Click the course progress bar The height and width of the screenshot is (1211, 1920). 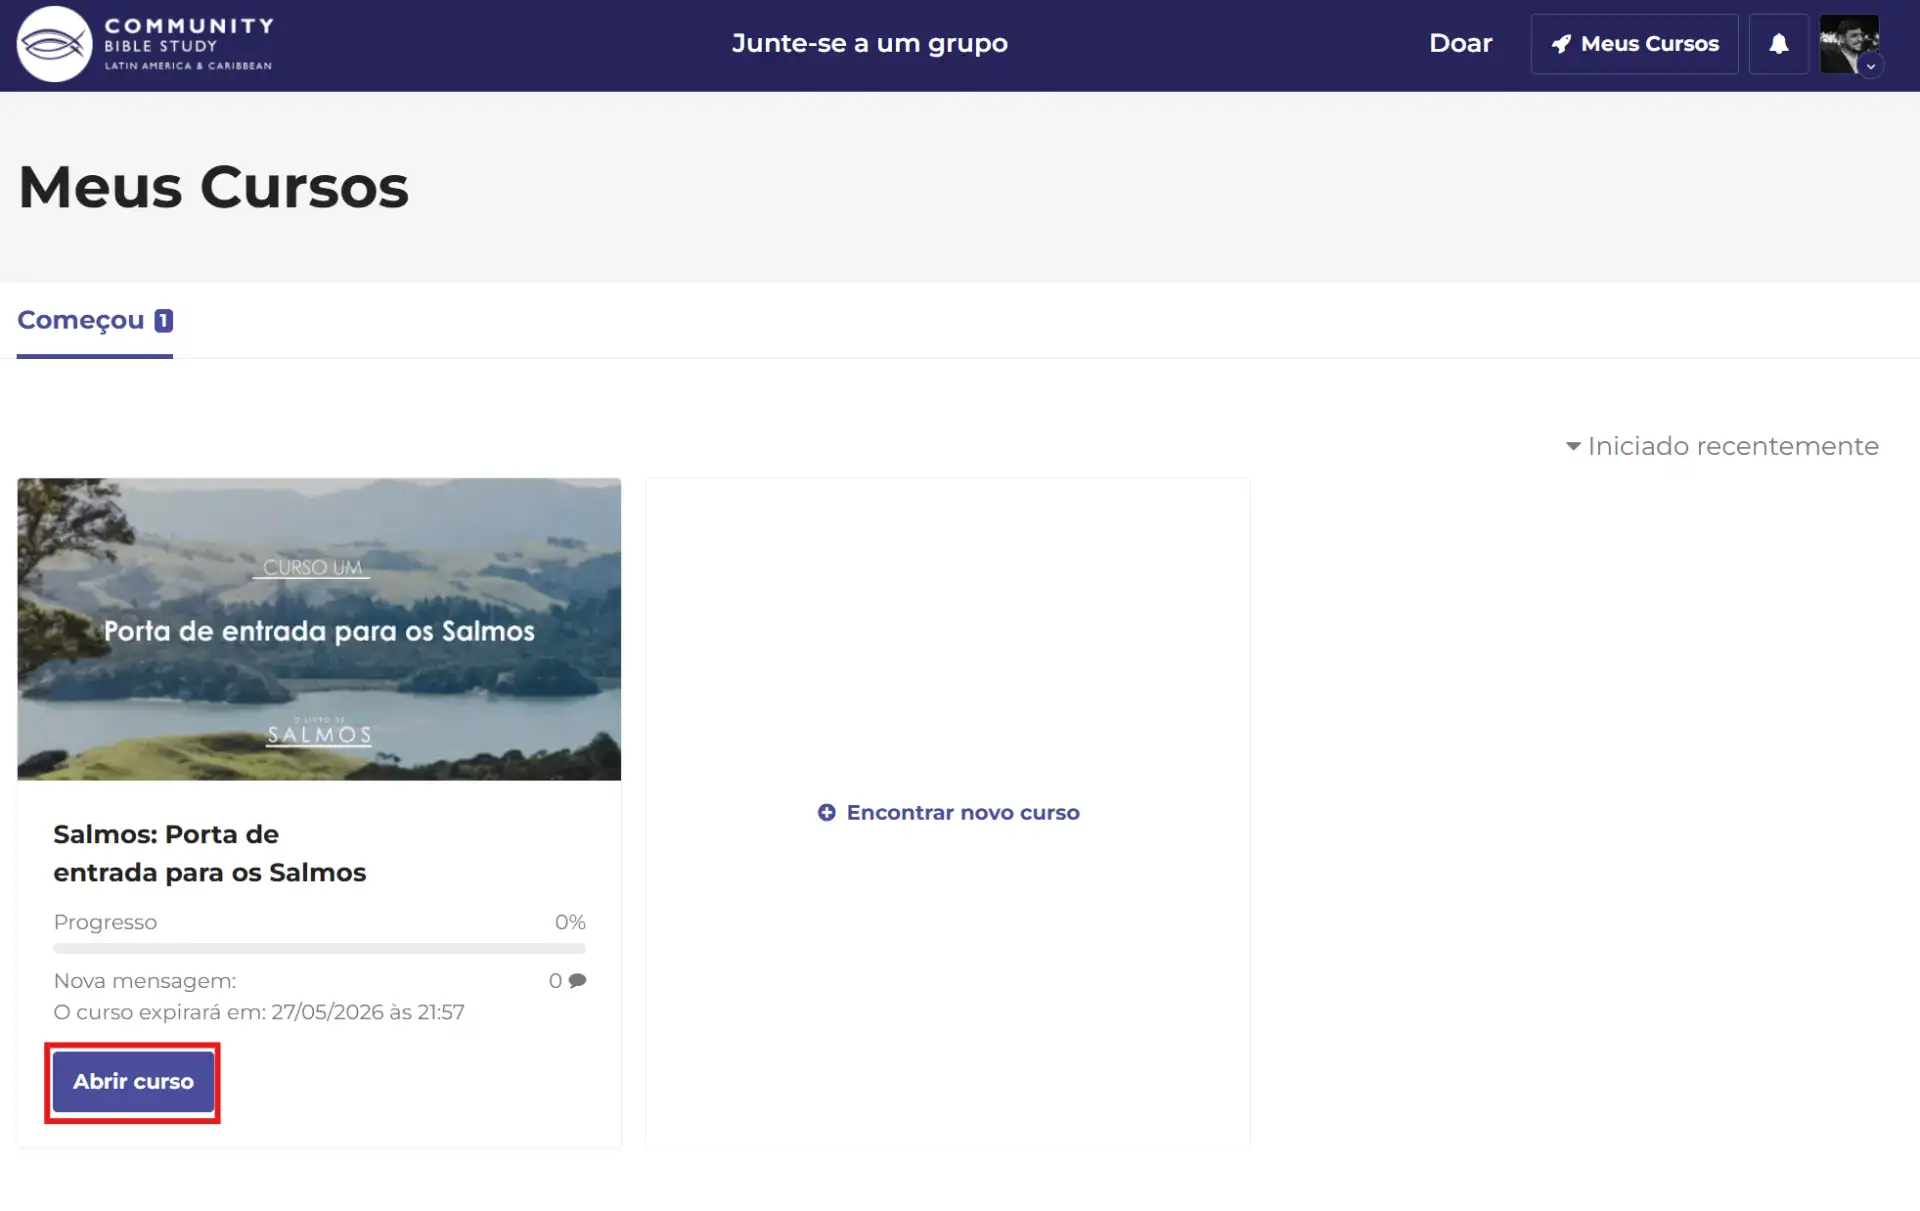pyautogui.click(x=319, y=948)
